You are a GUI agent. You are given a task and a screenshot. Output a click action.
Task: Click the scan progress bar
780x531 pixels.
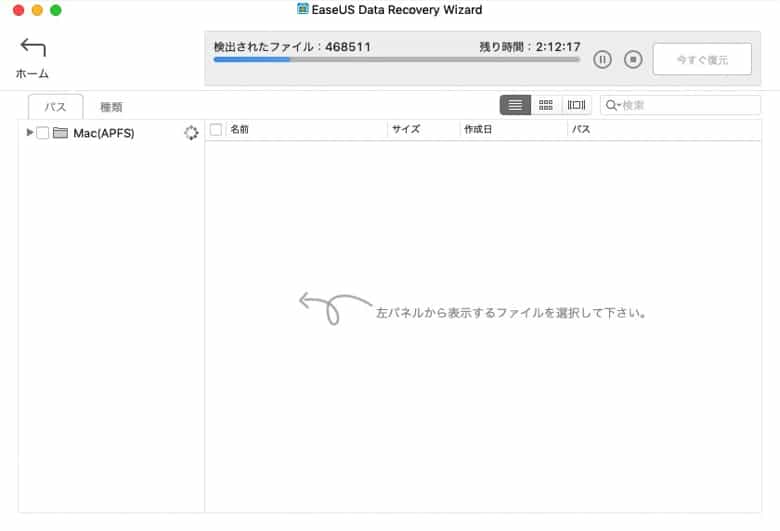coord(396,60)
